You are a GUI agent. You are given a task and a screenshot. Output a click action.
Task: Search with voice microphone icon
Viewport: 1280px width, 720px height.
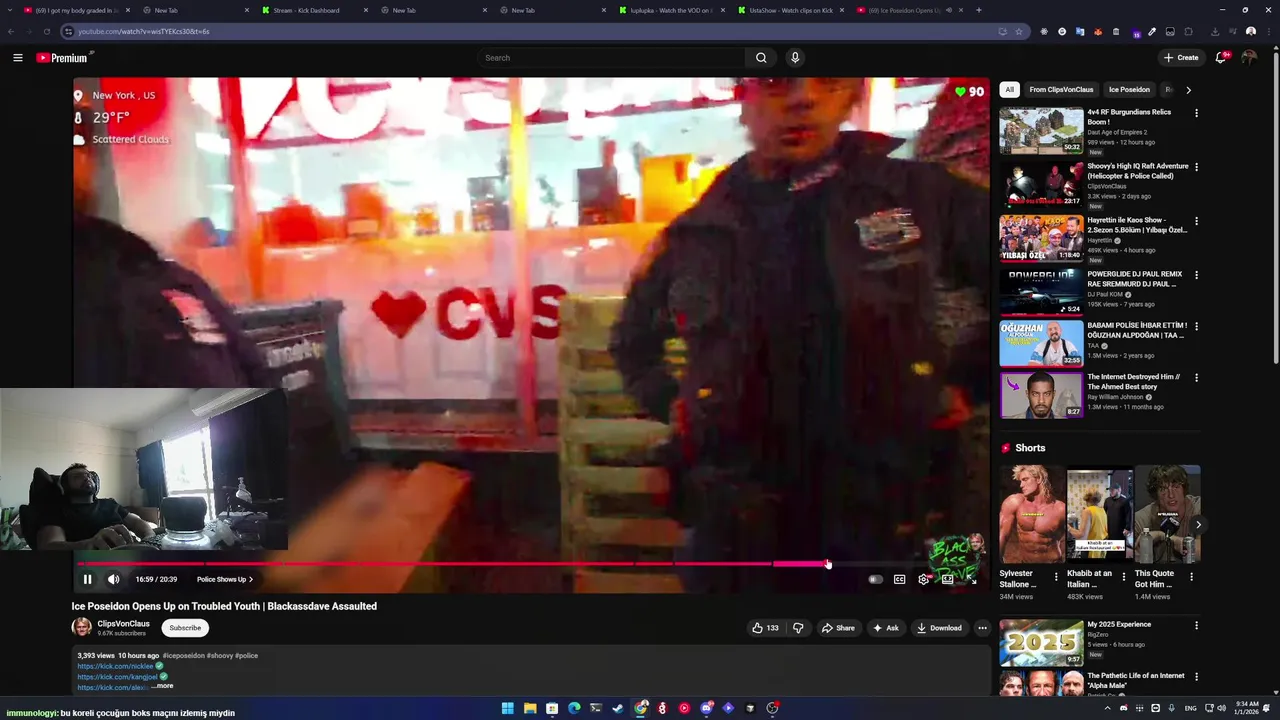point(795,58)
